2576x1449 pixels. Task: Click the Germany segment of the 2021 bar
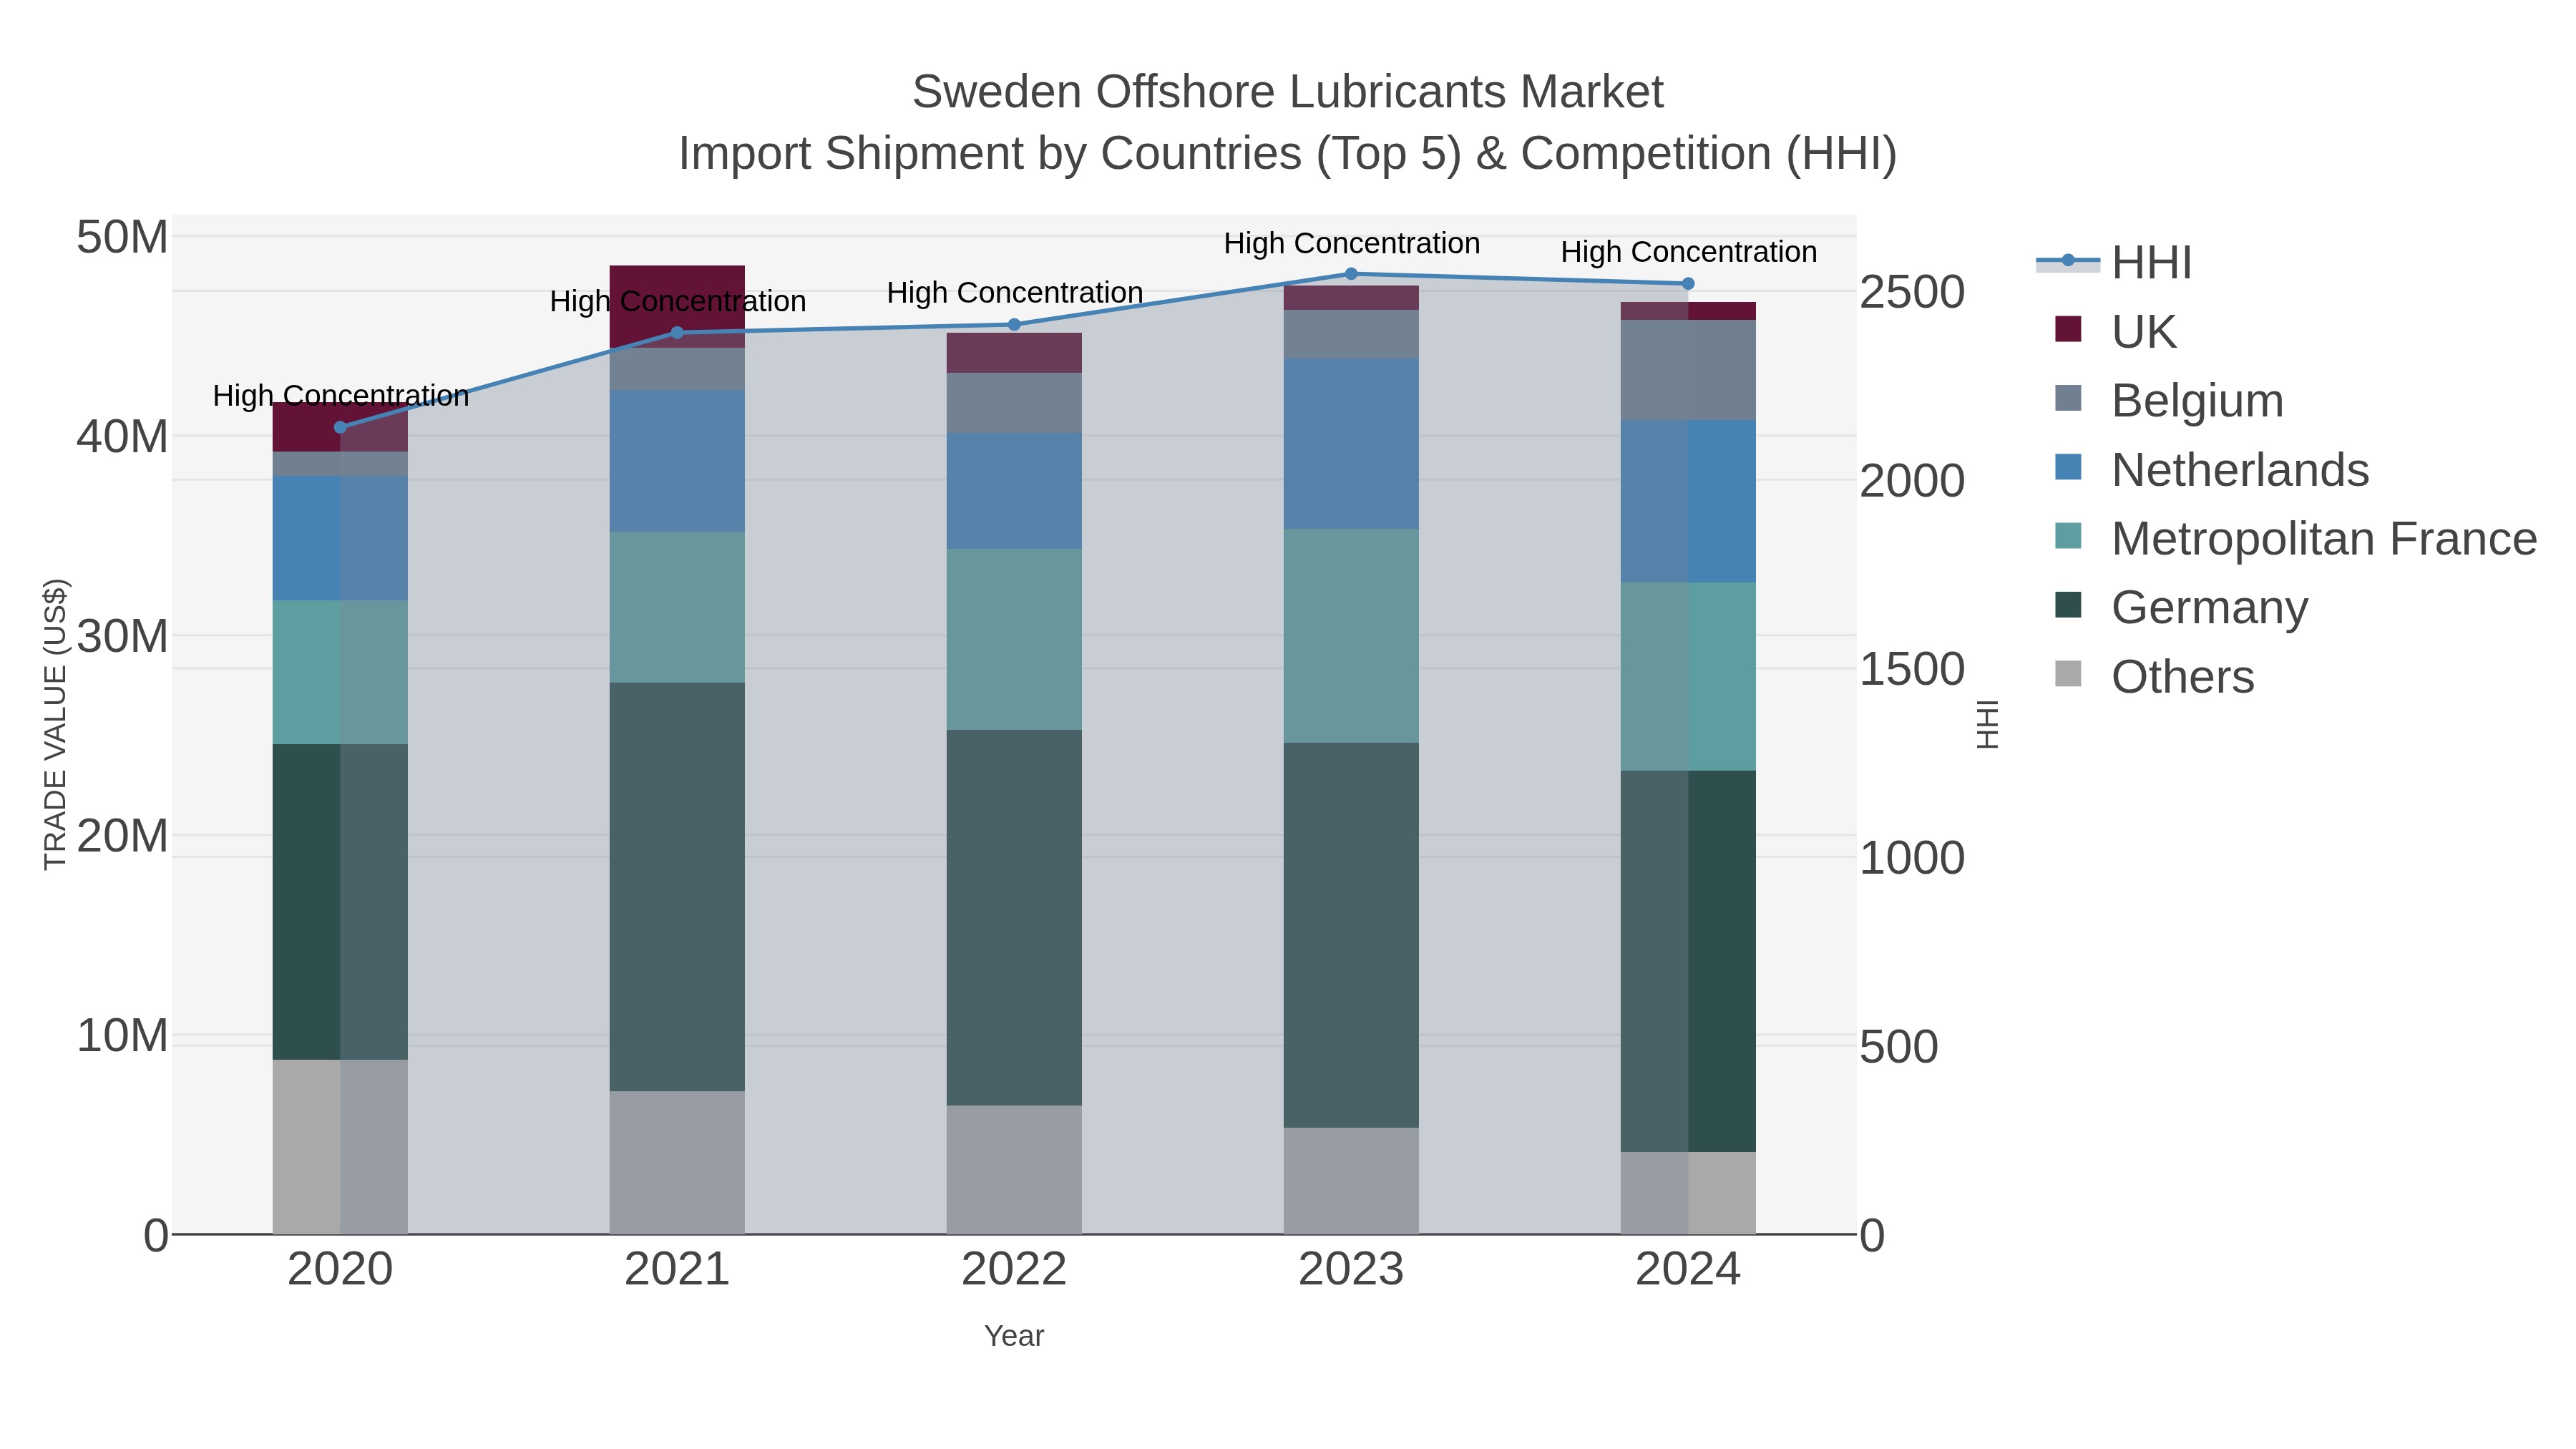(x=677, y=887)
